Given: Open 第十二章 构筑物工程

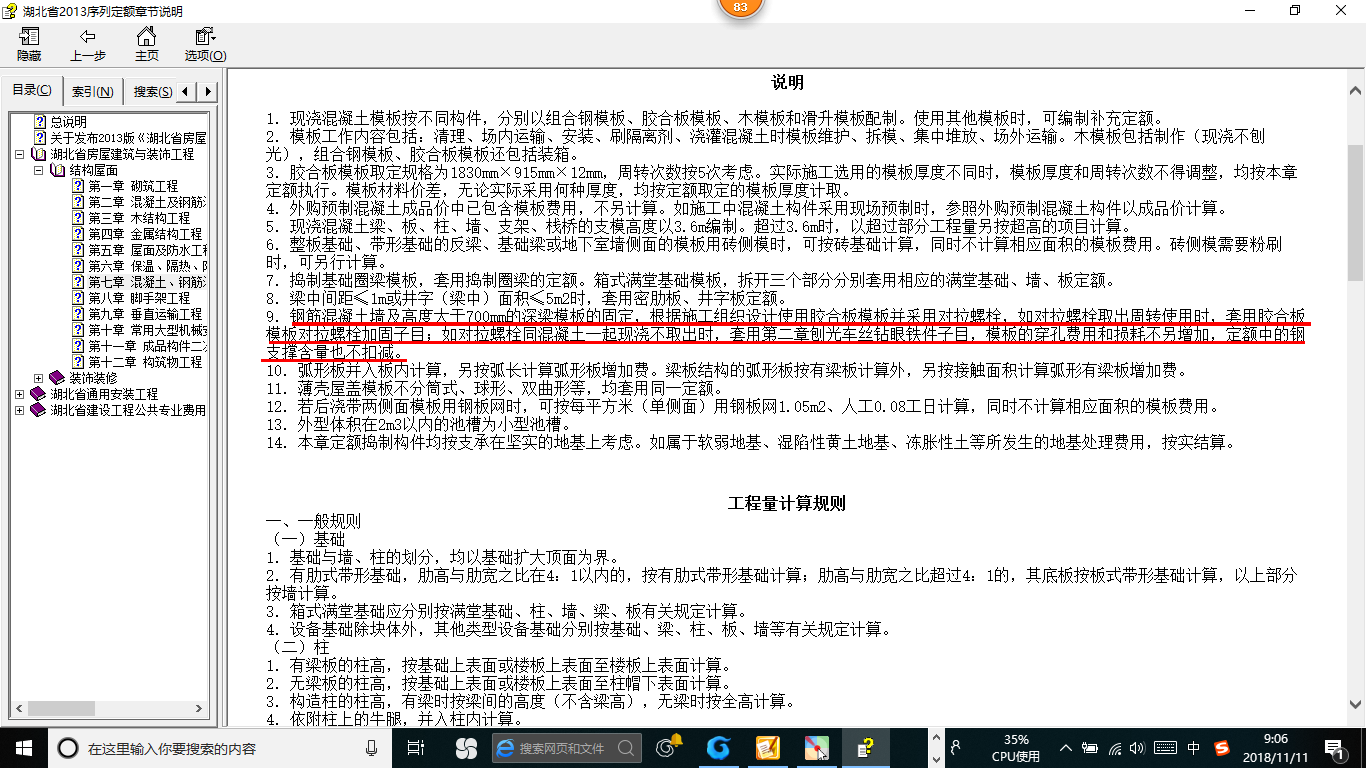Looking at the screenshot, I should tap(137, 362).
